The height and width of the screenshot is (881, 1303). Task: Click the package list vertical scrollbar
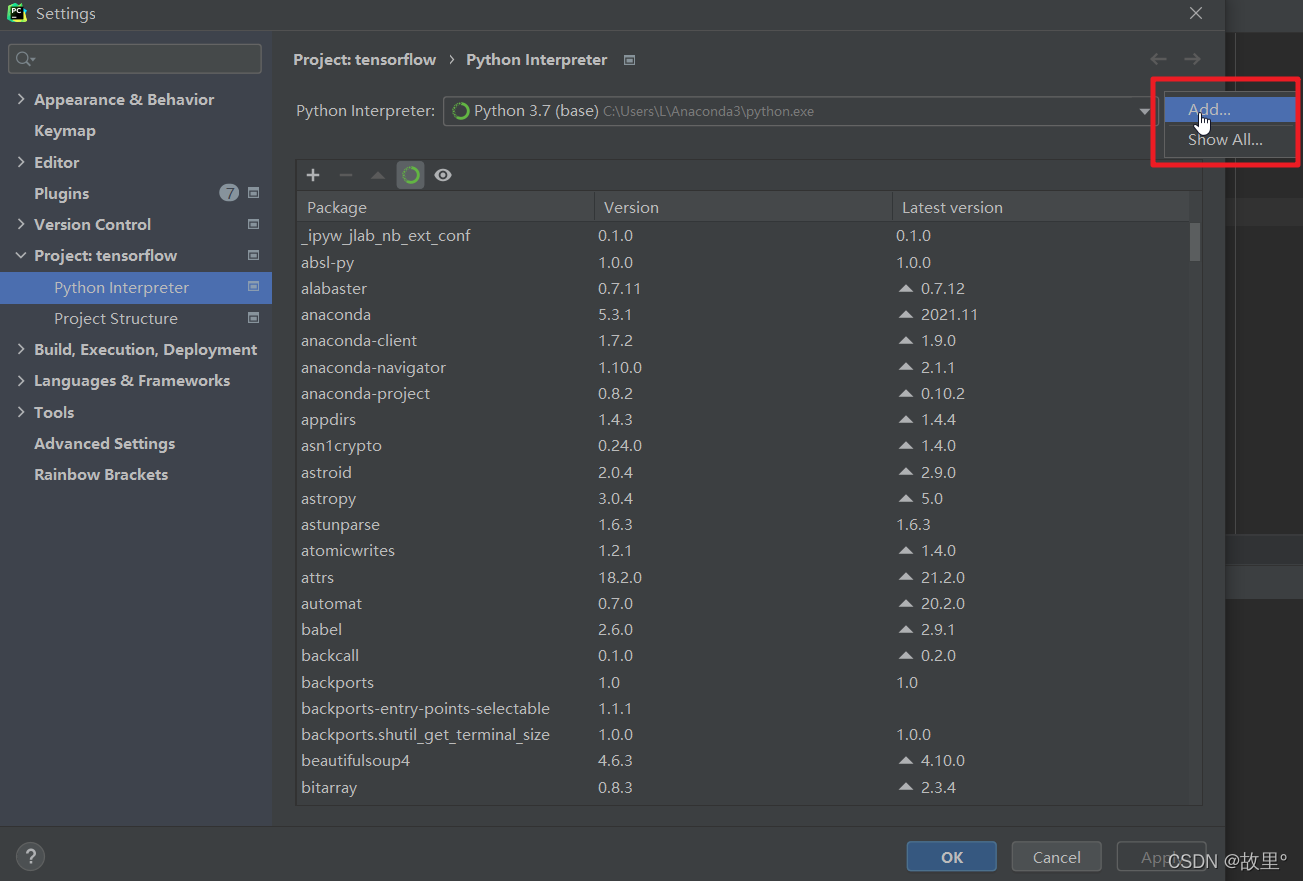[1195, 242]
